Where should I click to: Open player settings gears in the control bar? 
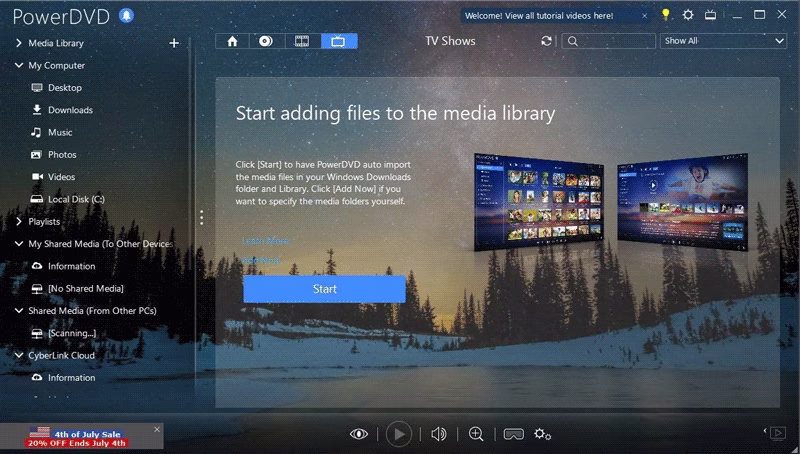542,434
